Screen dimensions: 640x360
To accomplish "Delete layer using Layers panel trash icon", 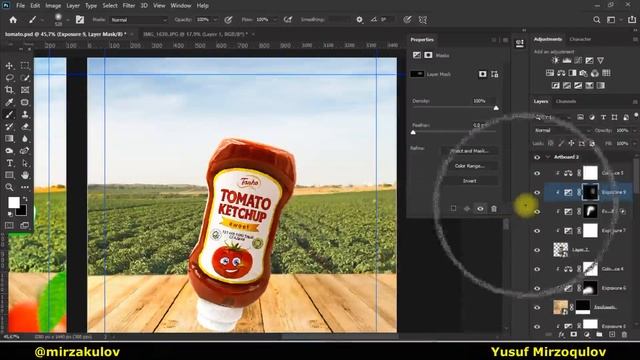I will pyautogui.click(x=624, y=335).
